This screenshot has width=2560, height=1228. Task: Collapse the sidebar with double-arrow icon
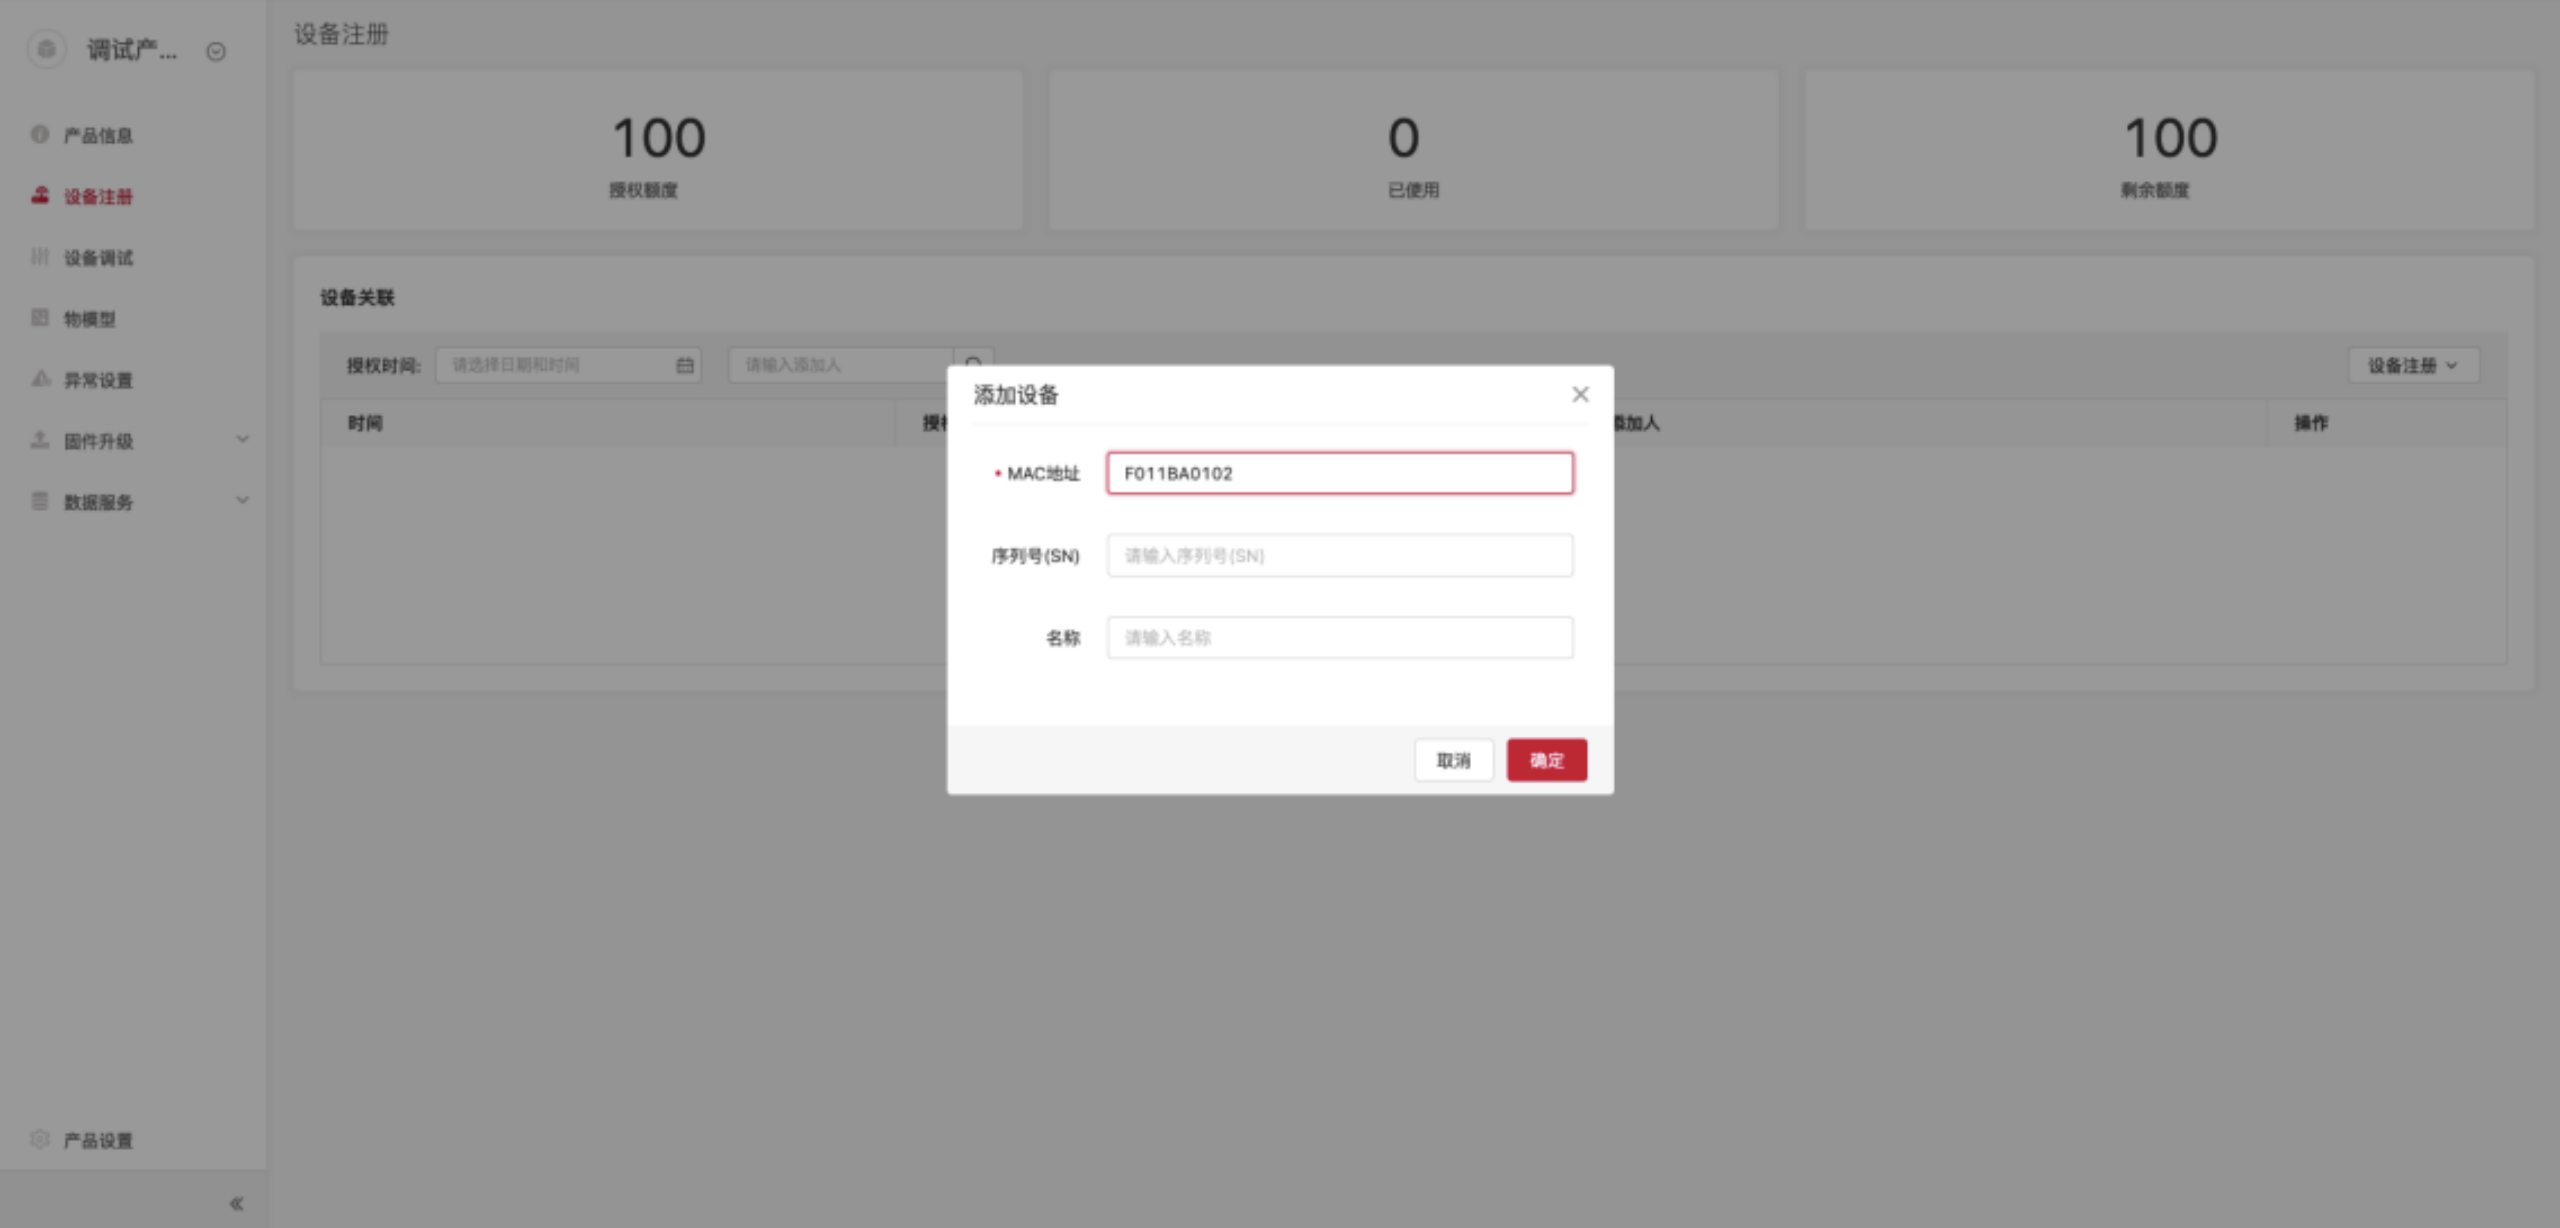tap(236, 1203)
